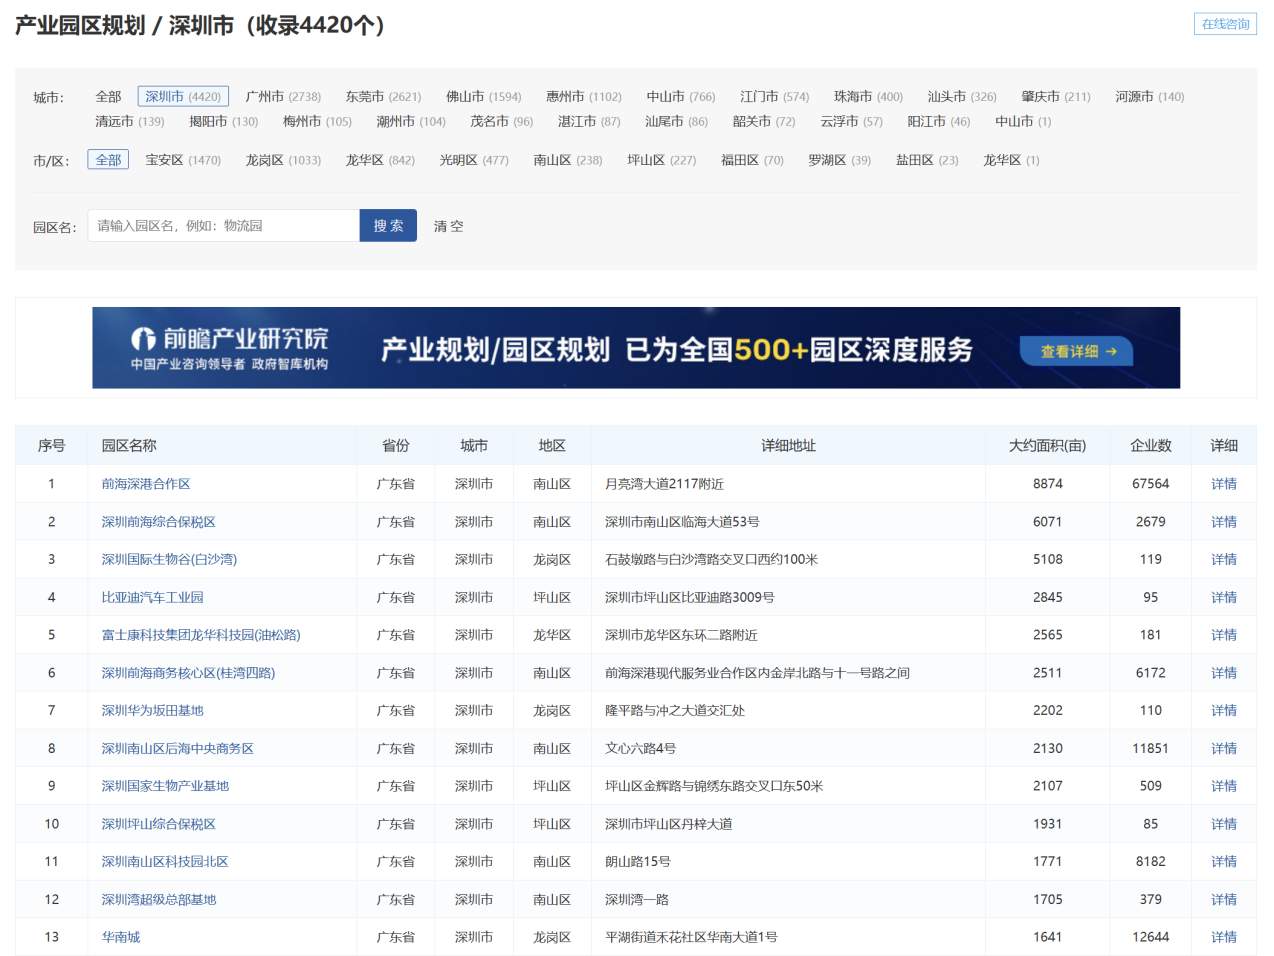Image resolution: width=1274 pixels, height=956 pixels.
Task: Choose 佛山市 (1594) city
Action: pyautogui.click(x=483, y=97)
